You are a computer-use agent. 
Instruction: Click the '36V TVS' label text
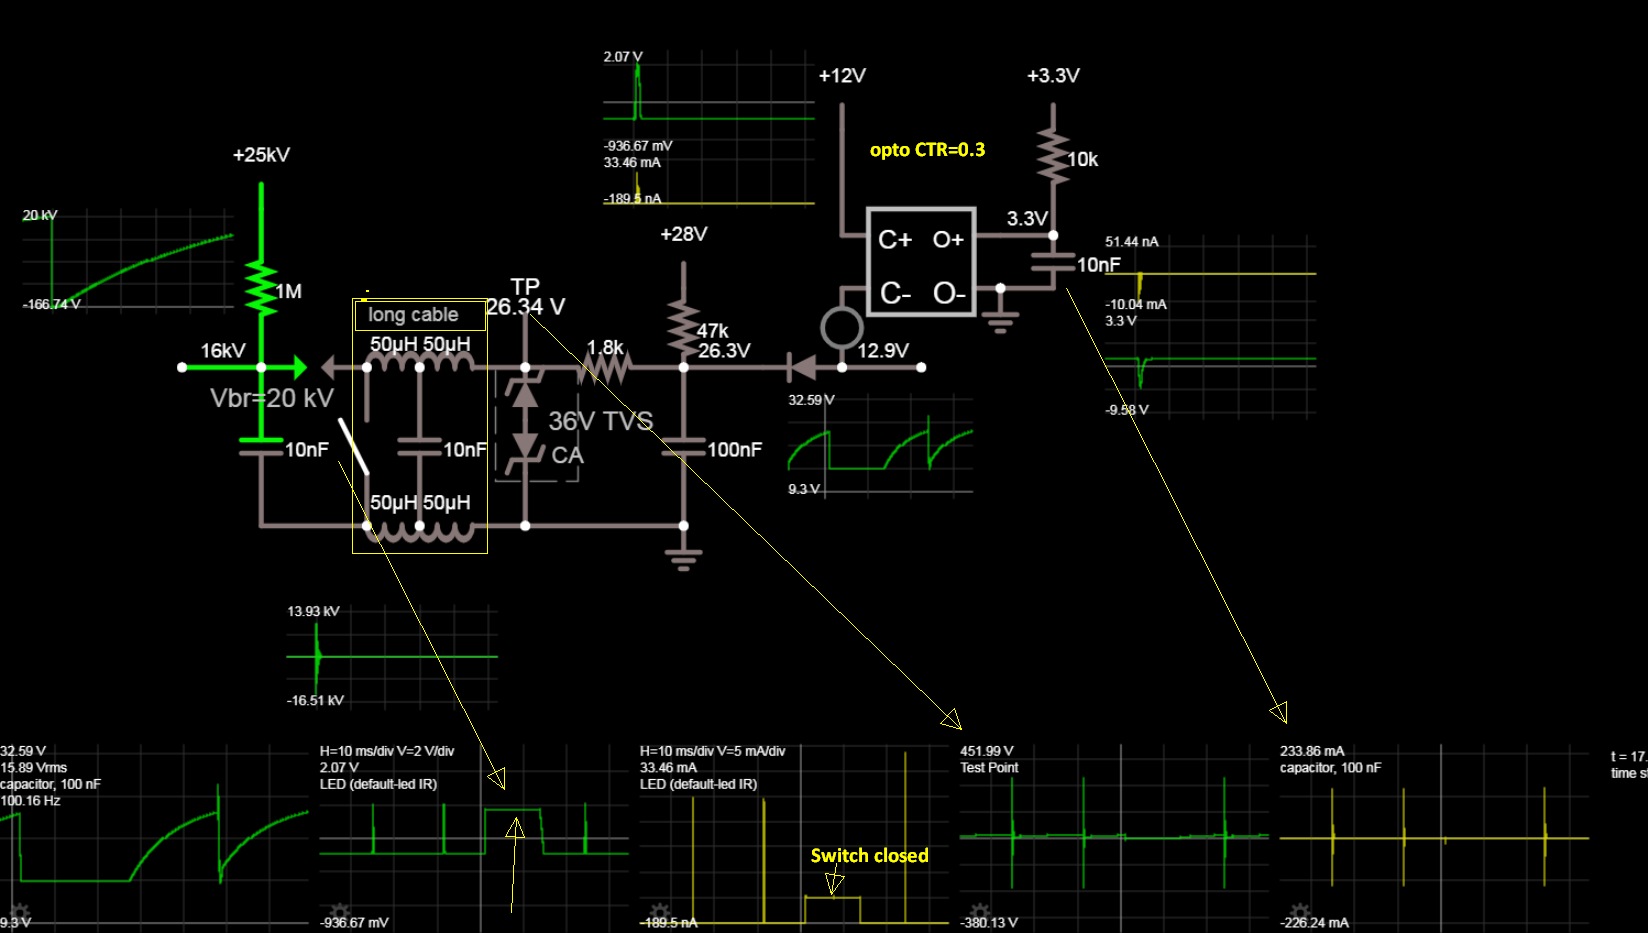[600, 421]
